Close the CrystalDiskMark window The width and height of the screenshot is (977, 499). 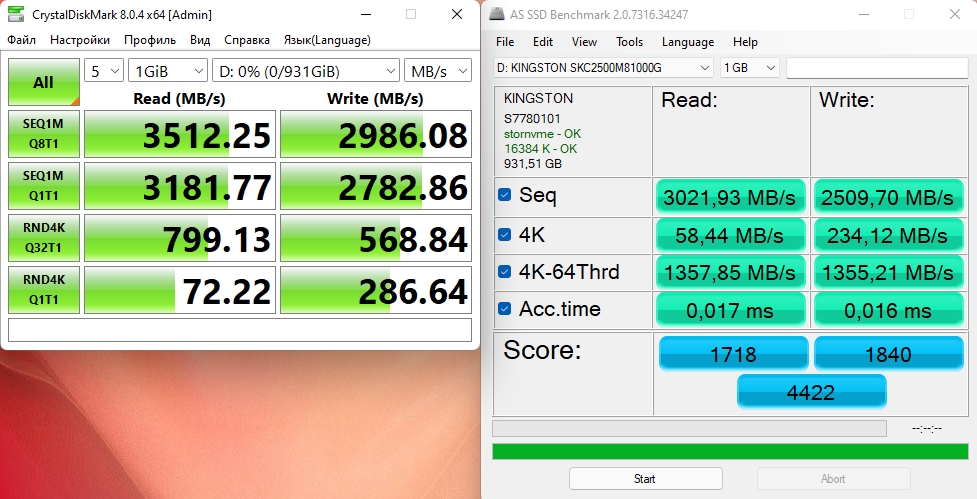coord(457,14)
